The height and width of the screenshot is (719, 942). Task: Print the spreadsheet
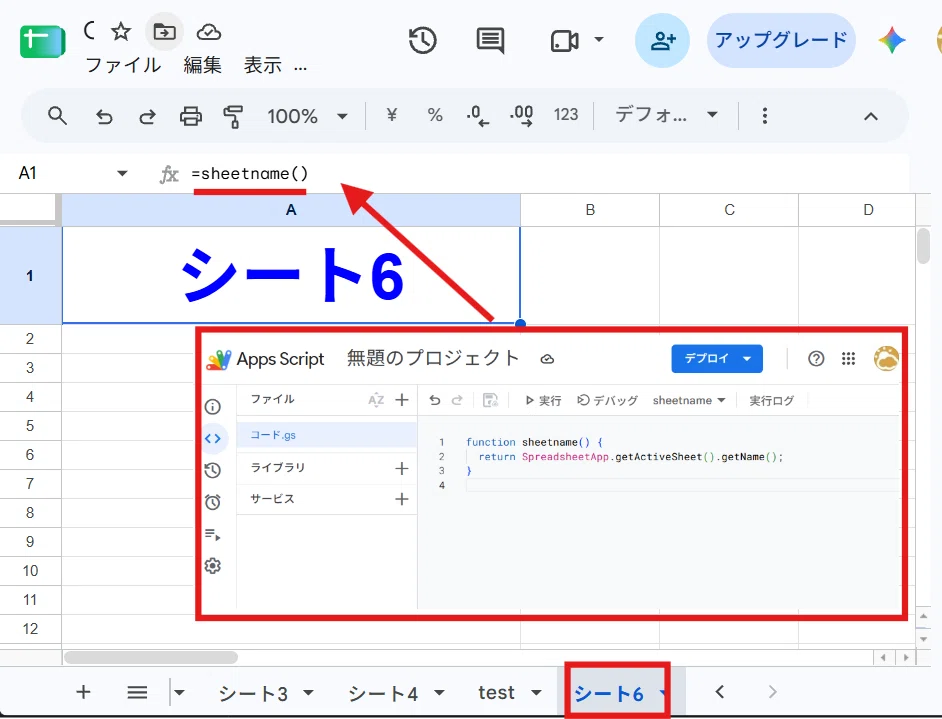[x=190, y=116]
